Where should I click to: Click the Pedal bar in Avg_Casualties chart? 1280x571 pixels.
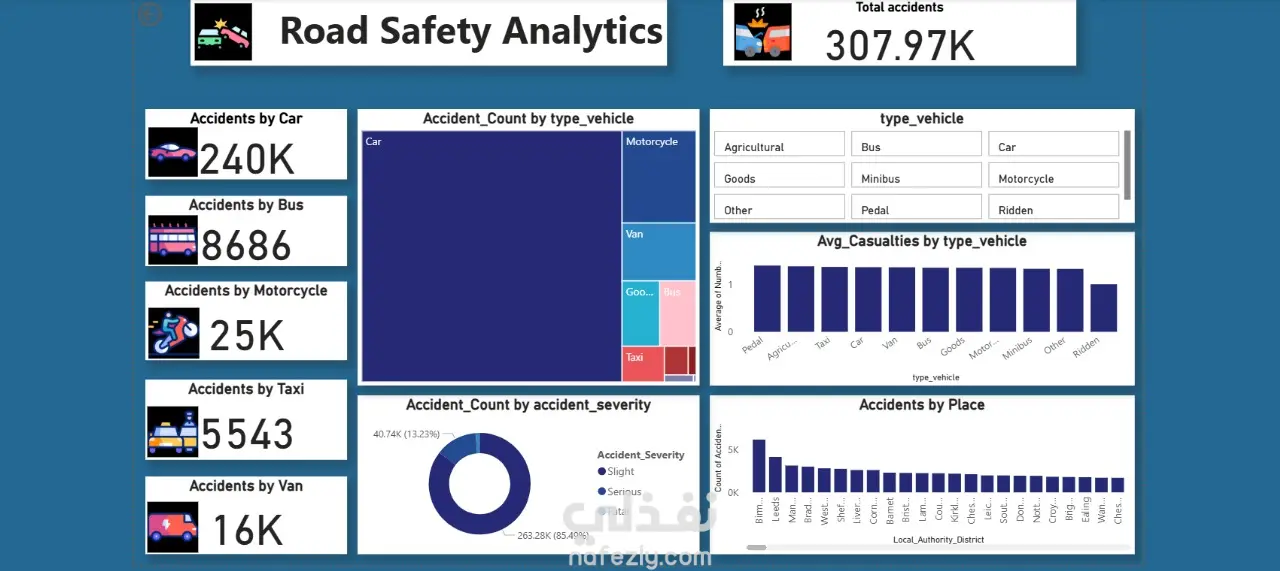pyautogui.click(x=767, y=298)
